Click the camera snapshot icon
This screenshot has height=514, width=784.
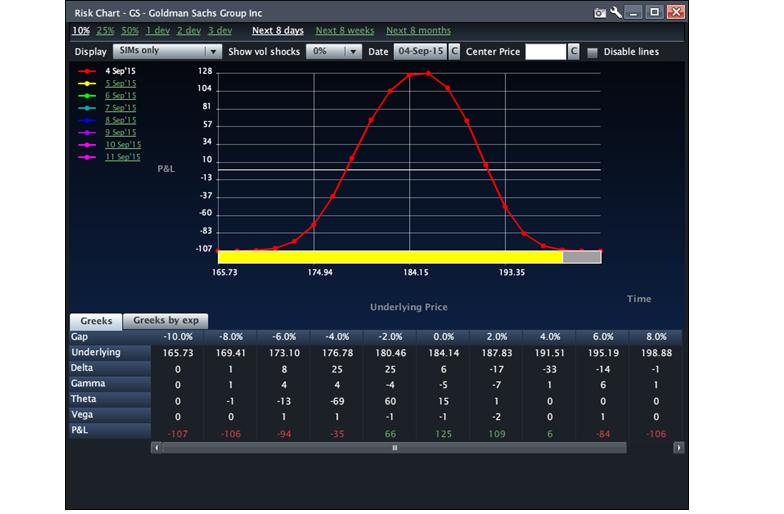pyautogui.click(x=600, y=13)
